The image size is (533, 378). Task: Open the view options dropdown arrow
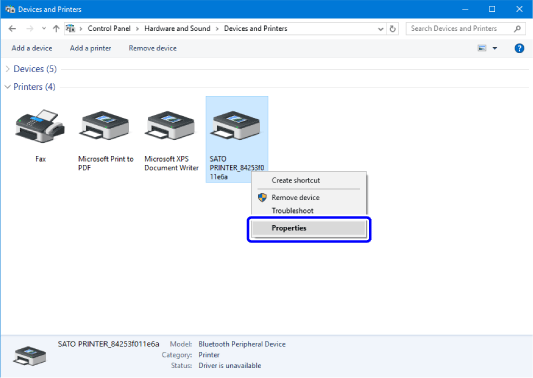point(495,48)
